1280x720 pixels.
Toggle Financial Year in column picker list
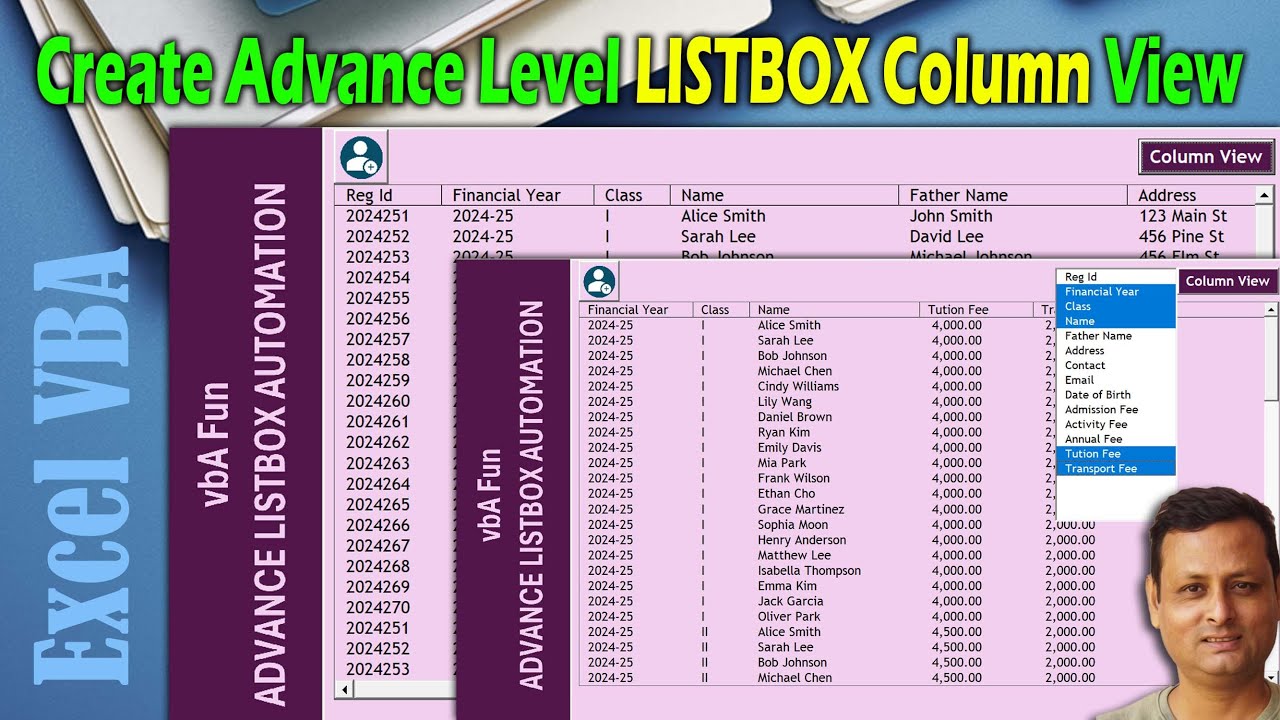pyautogui.click(x=1116, y=292)
